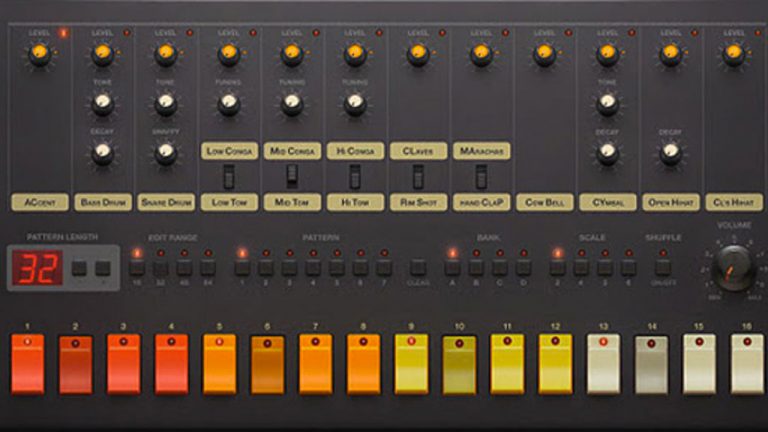This screenshot has height=432, width=768.
Task: Flip the Maracas / Hand Clap switch
Action: coord(481,177)
